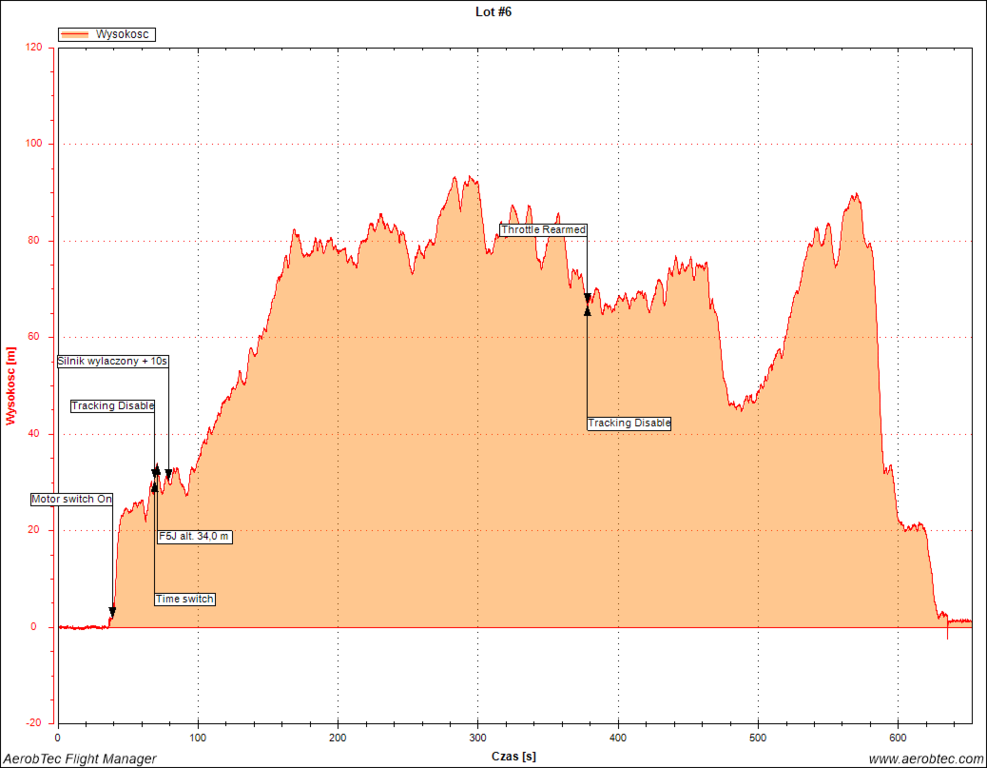Click the arrowhead at Motor switch On marker
Screen dimensions: 987x768
(x=112, y=612)
